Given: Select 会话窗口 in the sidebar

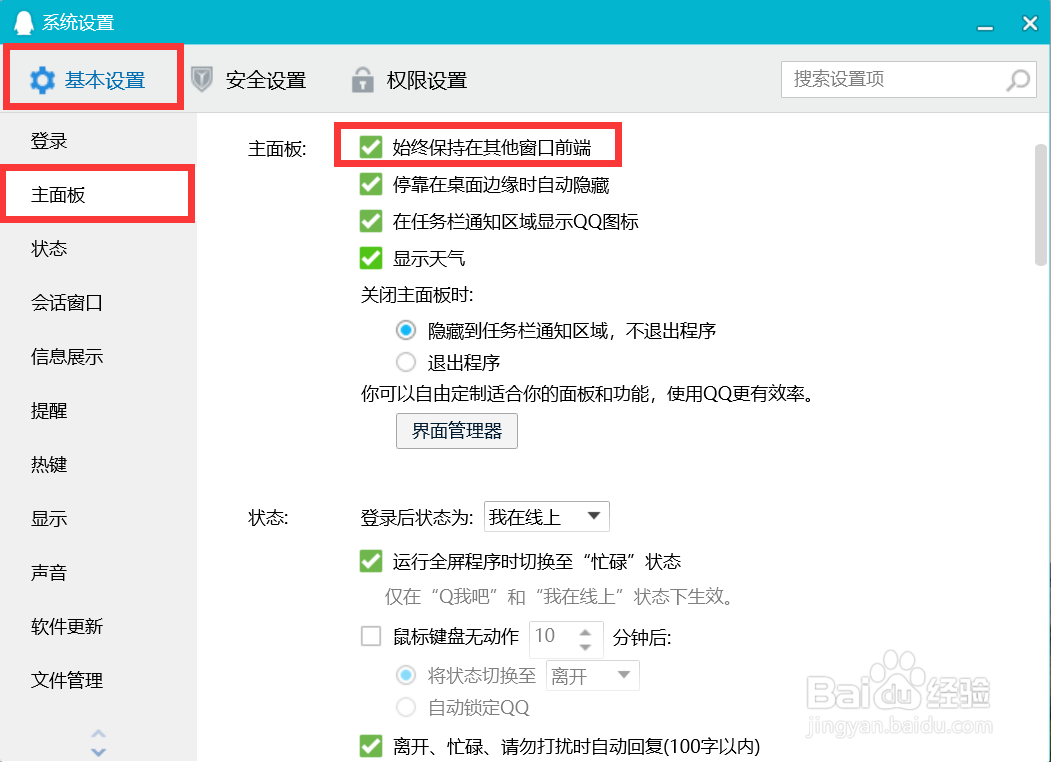Looking at the screenshot, I should (x=99, y=303).
